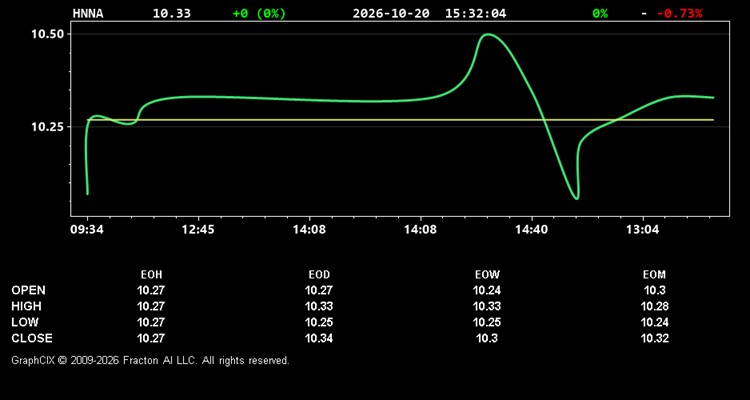Click the EOM LOW value 10.24
The height and width of the screenshot is (400, 750).
pyautogui.click(x=654, y=322)
